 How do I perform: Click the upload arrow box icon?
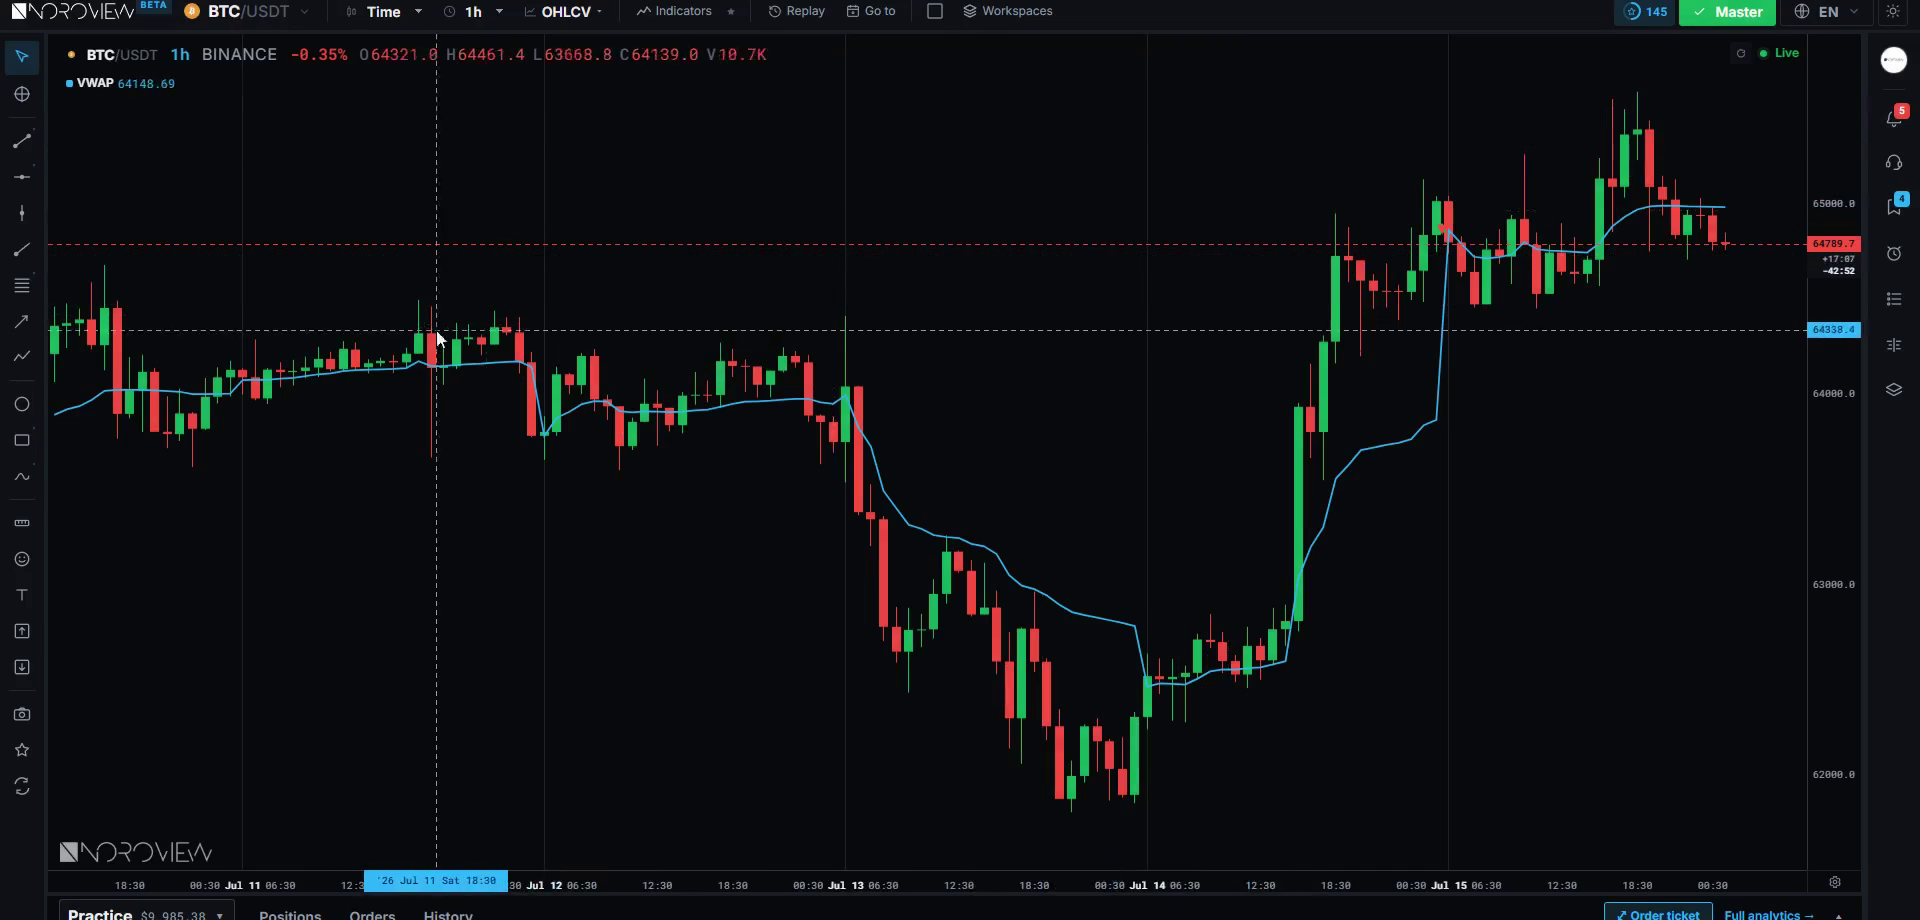(22, 631)
